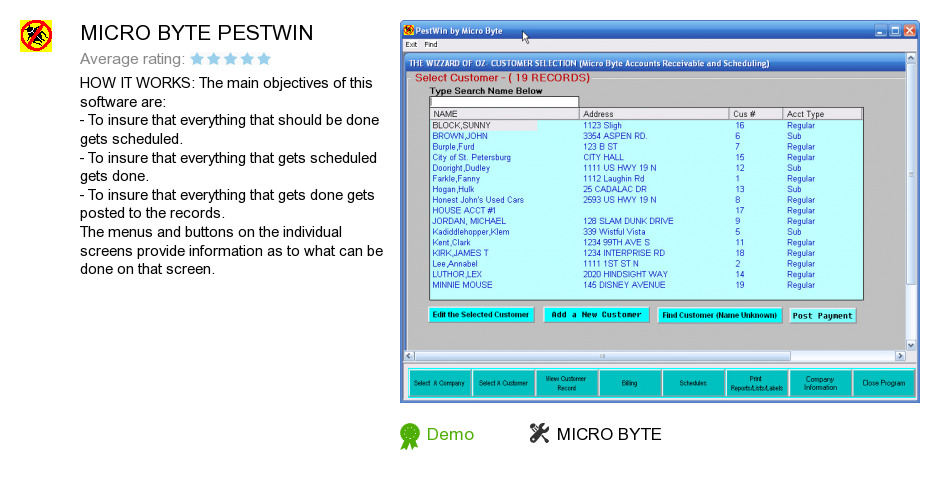Minimize the PestWin window

tap(880, 31)
